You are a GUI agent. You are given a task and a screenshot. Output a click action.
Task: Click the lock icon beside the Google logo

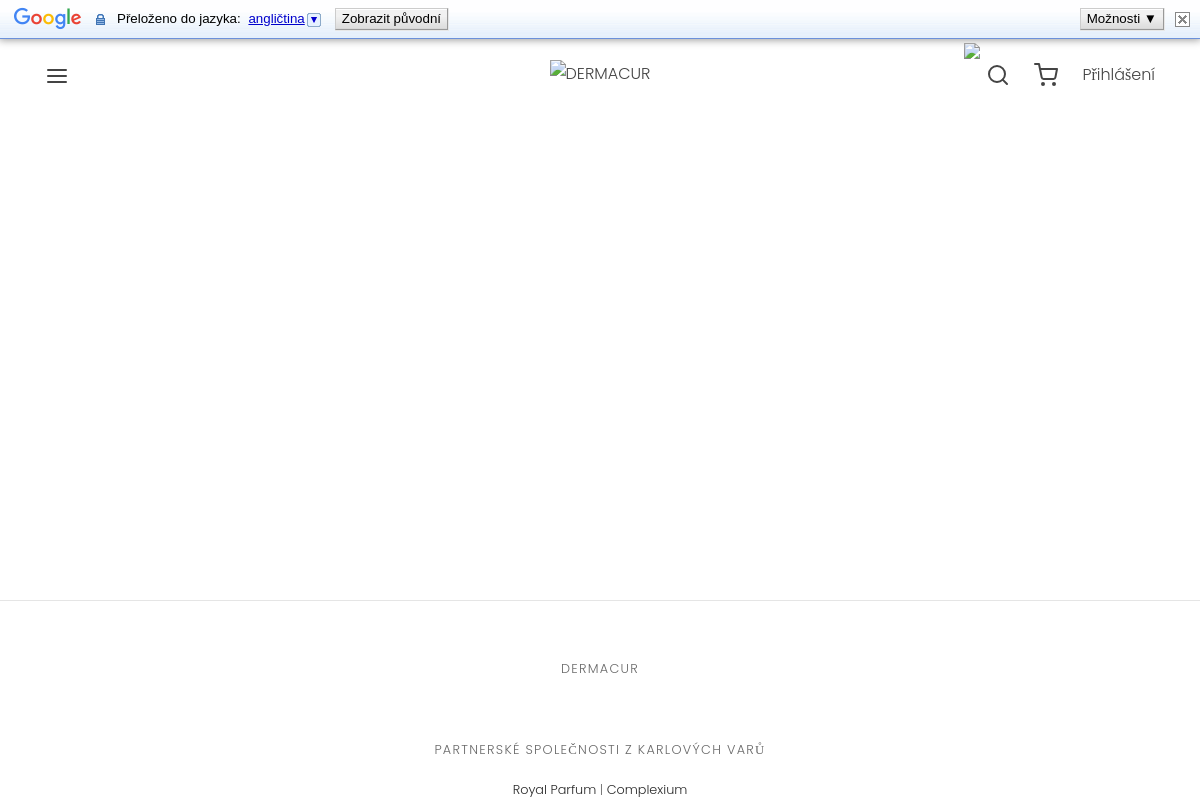100,18
